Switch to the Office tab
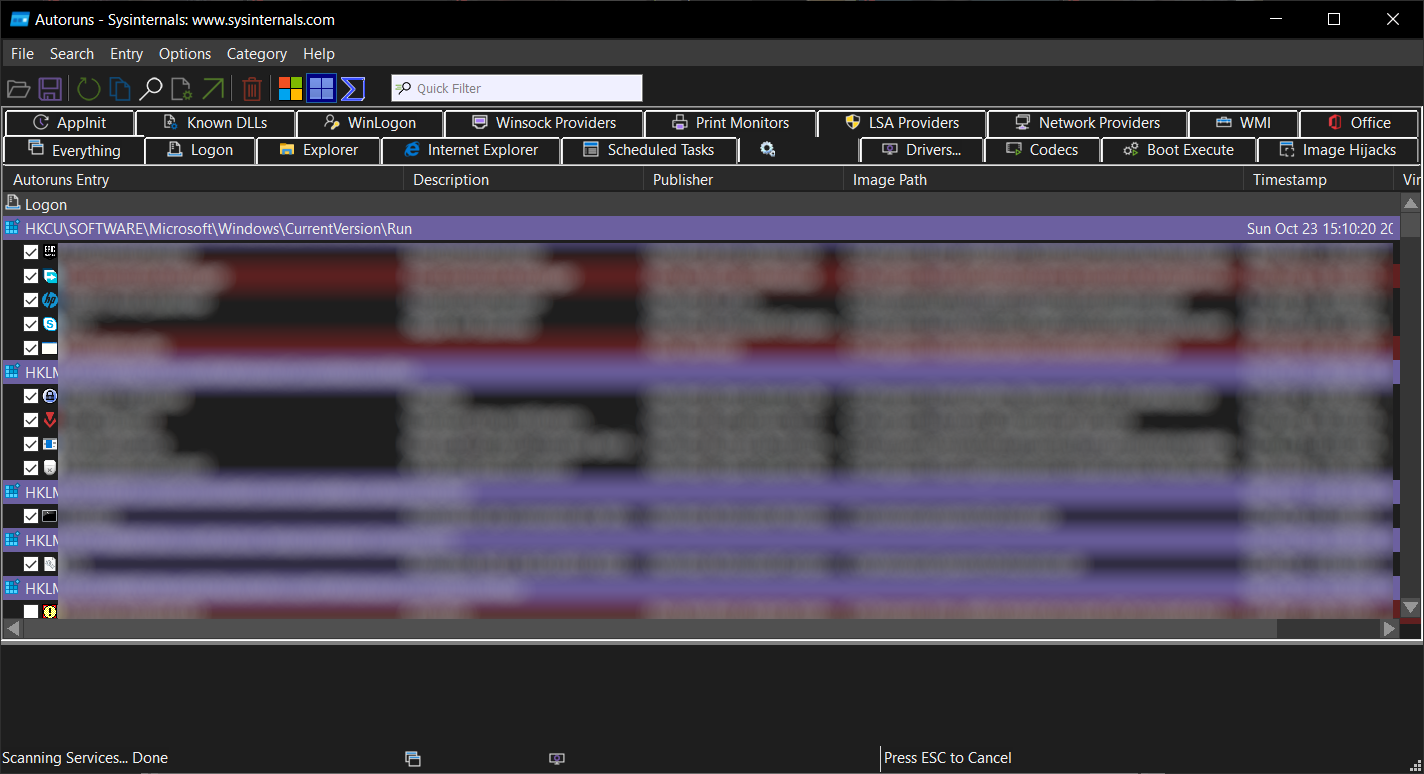The width and height of the screenshot is (1424, 774). pyautogui.click(x=1359, y=123)
